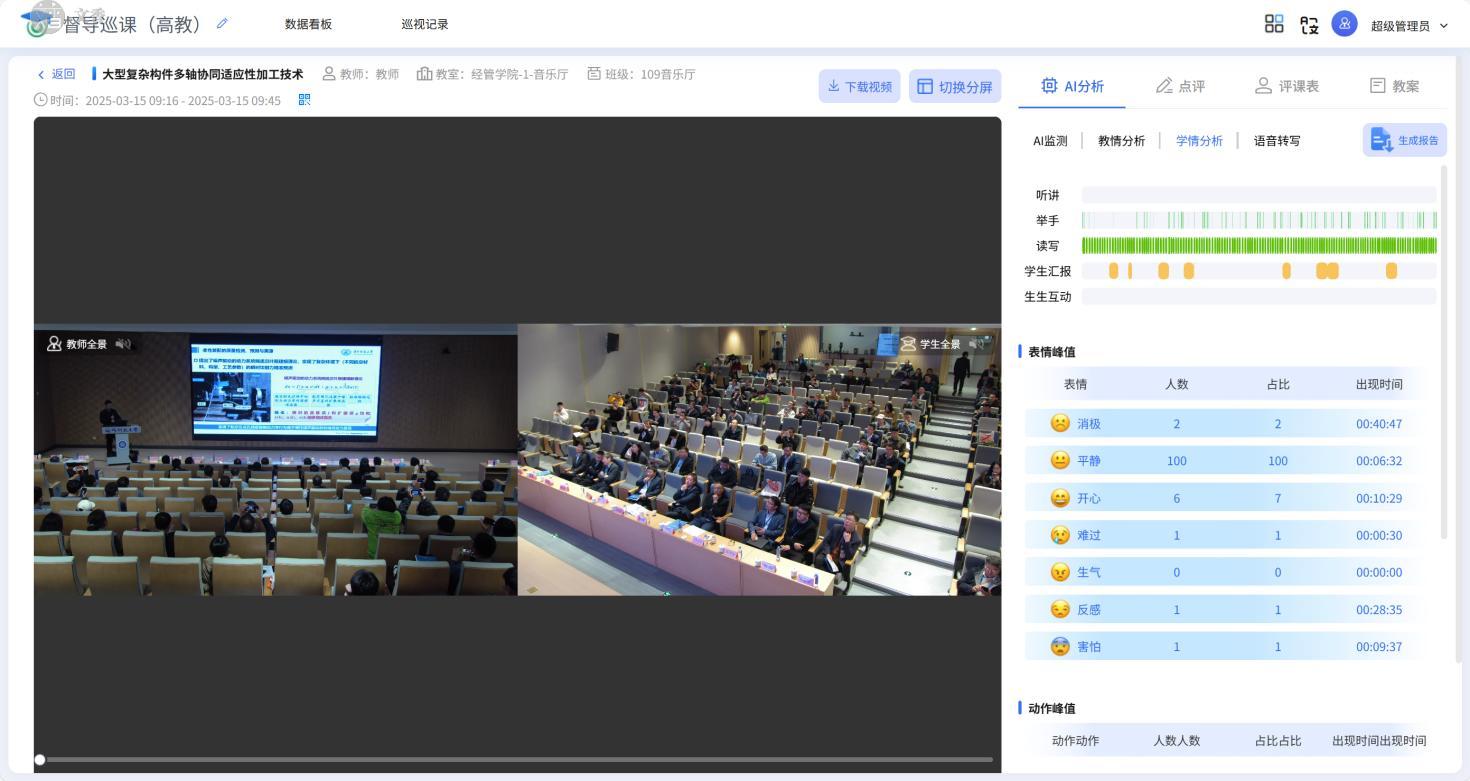The image size is (1470, 781).
Task: Click 切换分屏 split-screen button
Action: [954, 87]
